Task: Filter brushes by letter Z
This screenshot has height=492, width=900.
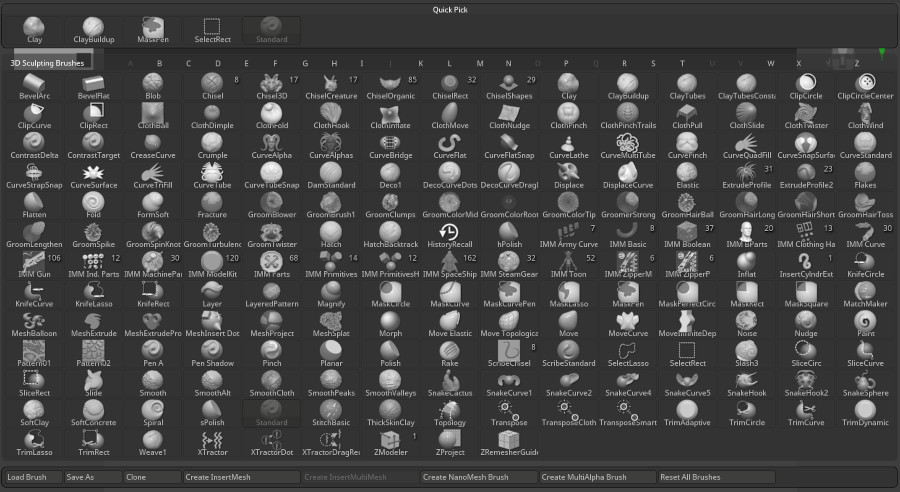Action: tap(857, 63)
